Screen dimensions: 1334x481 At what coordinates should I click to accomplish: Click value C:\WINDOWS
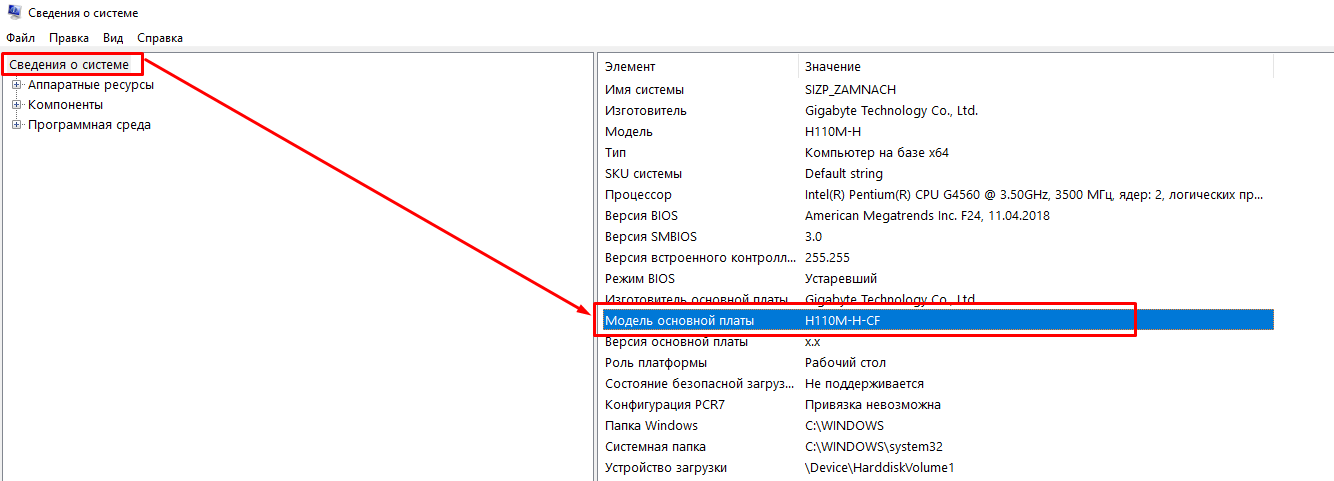pyautogui.click(x=845, y=426)
